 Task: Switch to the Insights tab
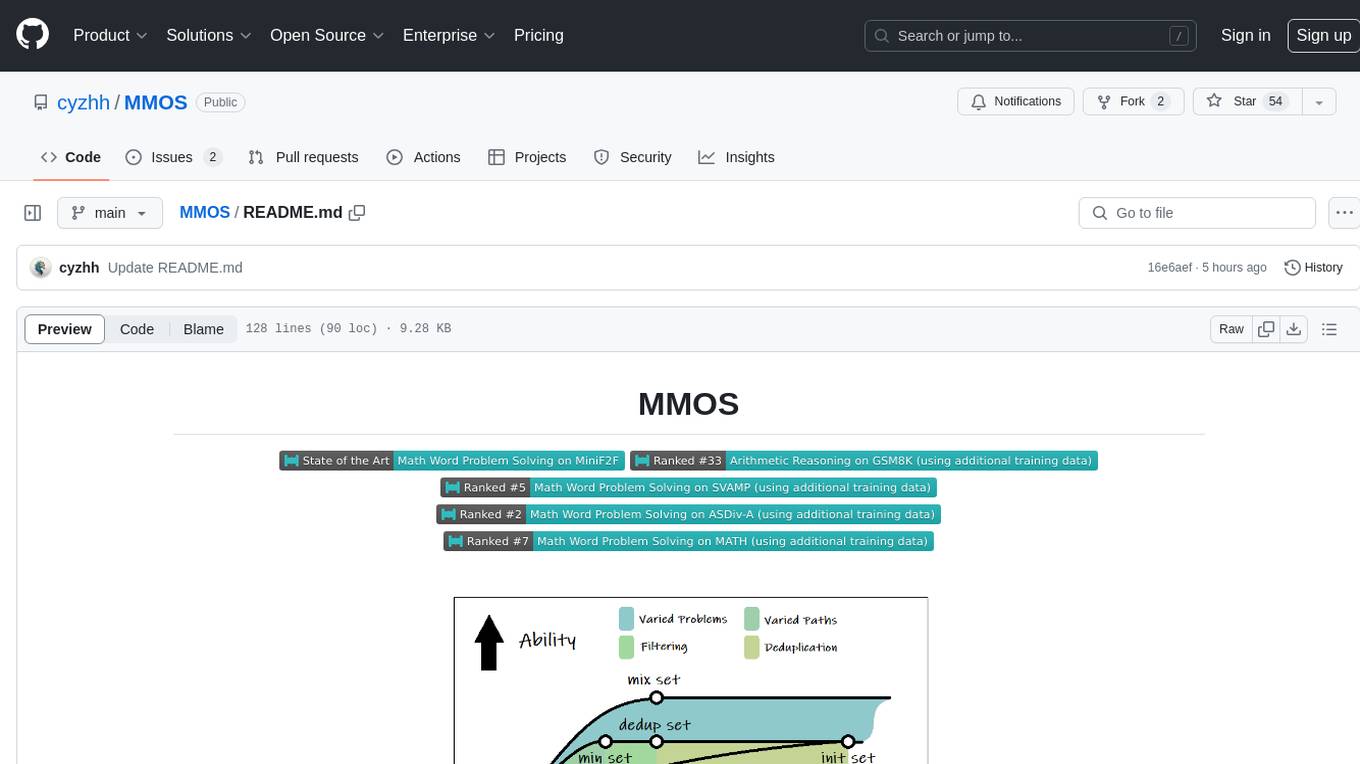(x=736, y=157)
